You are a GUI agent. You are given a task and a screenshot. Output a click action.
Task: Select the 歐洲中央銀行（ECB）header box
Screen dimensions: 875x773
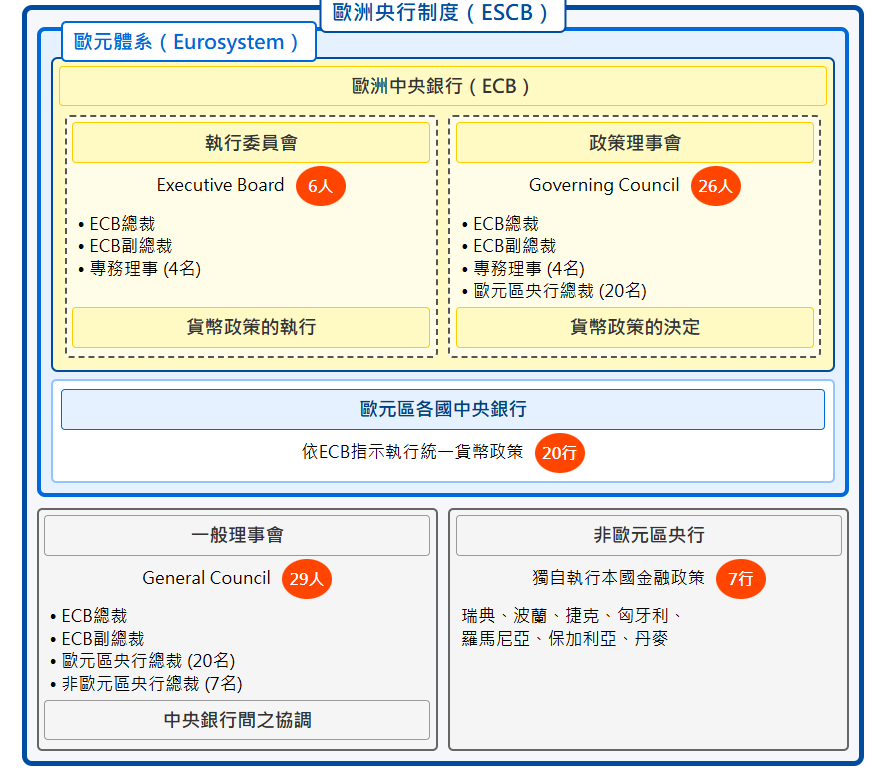coord(443,86)
